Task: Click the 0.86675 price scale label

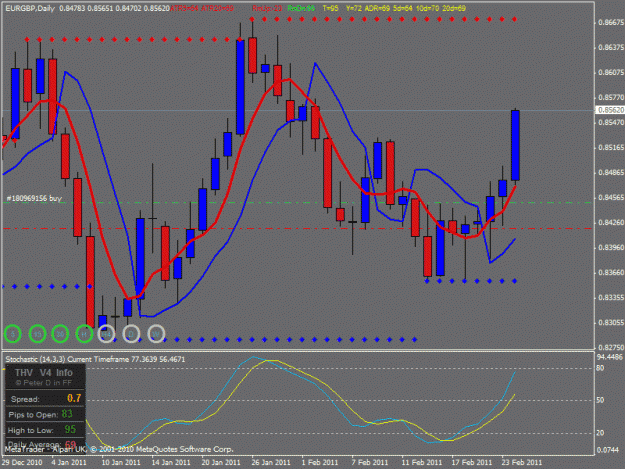Action: [x=611, y=23]
